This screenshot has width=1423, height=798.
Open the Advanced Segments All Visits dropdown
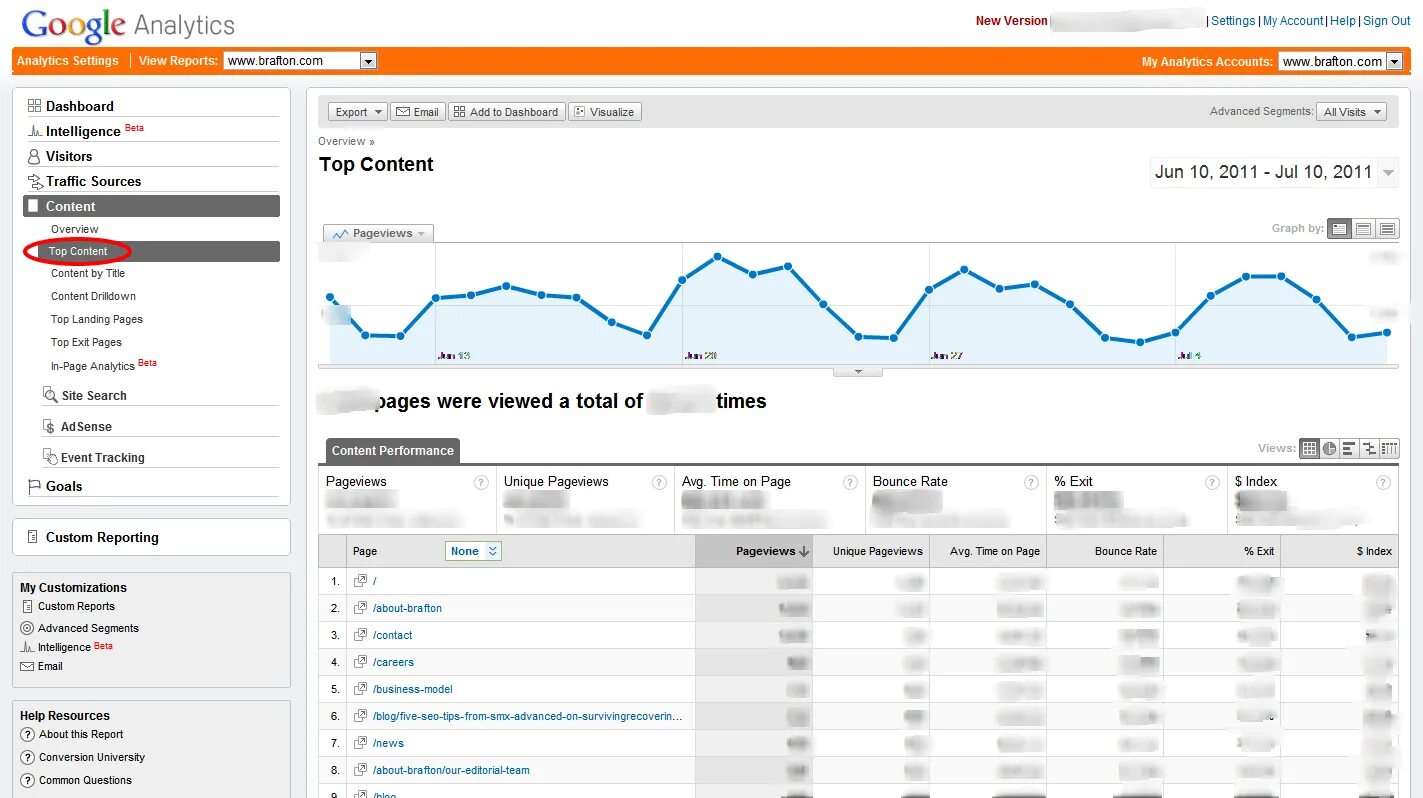coord(1351,112)
